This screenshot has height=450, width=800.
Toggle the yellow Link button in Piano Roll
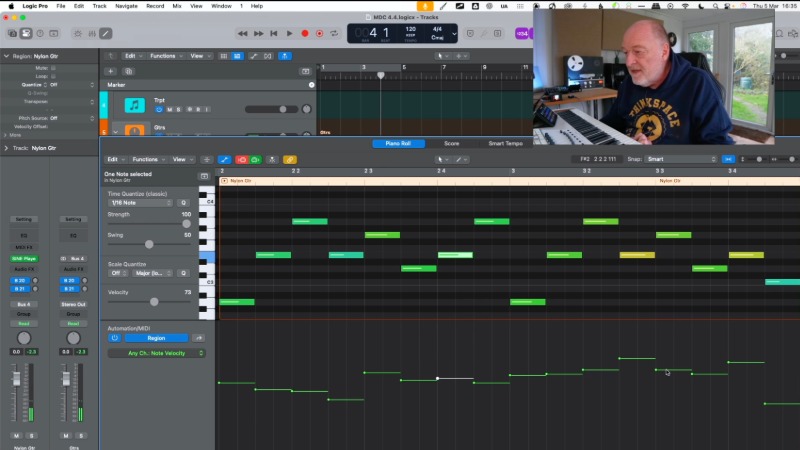[x=290, y=160]
